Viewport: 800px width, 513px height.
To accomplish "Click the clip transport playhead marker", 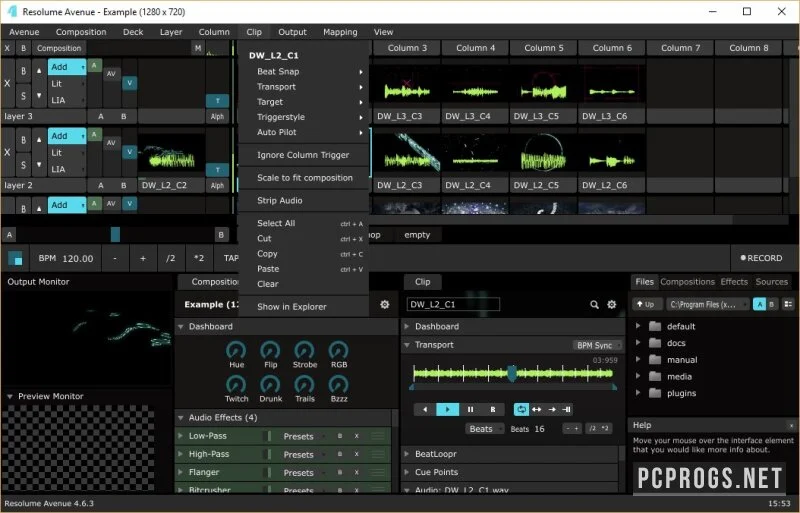I will click(x=512, y=373).
